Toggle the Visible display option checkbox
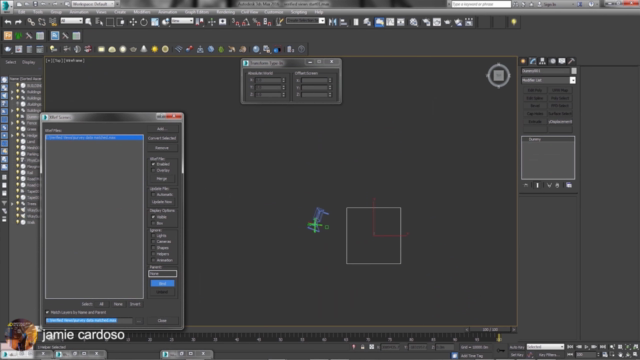640x360 pixels. (x=153, y=217)
